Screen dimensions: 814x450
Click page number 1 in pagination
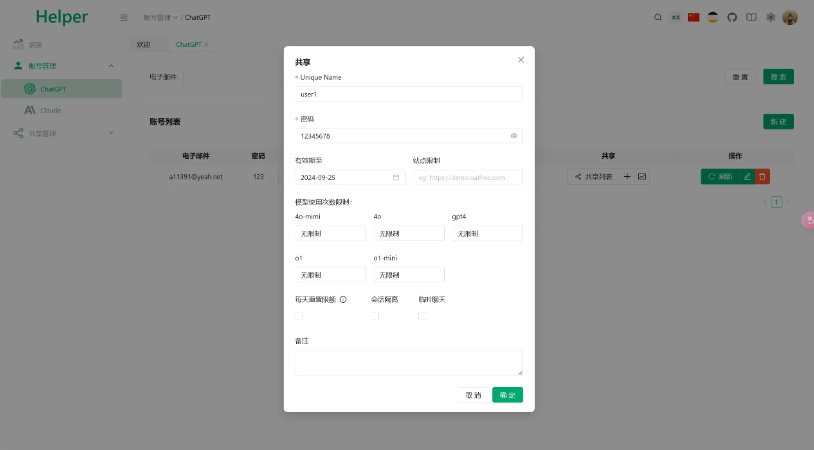click(x=776, y=202)
